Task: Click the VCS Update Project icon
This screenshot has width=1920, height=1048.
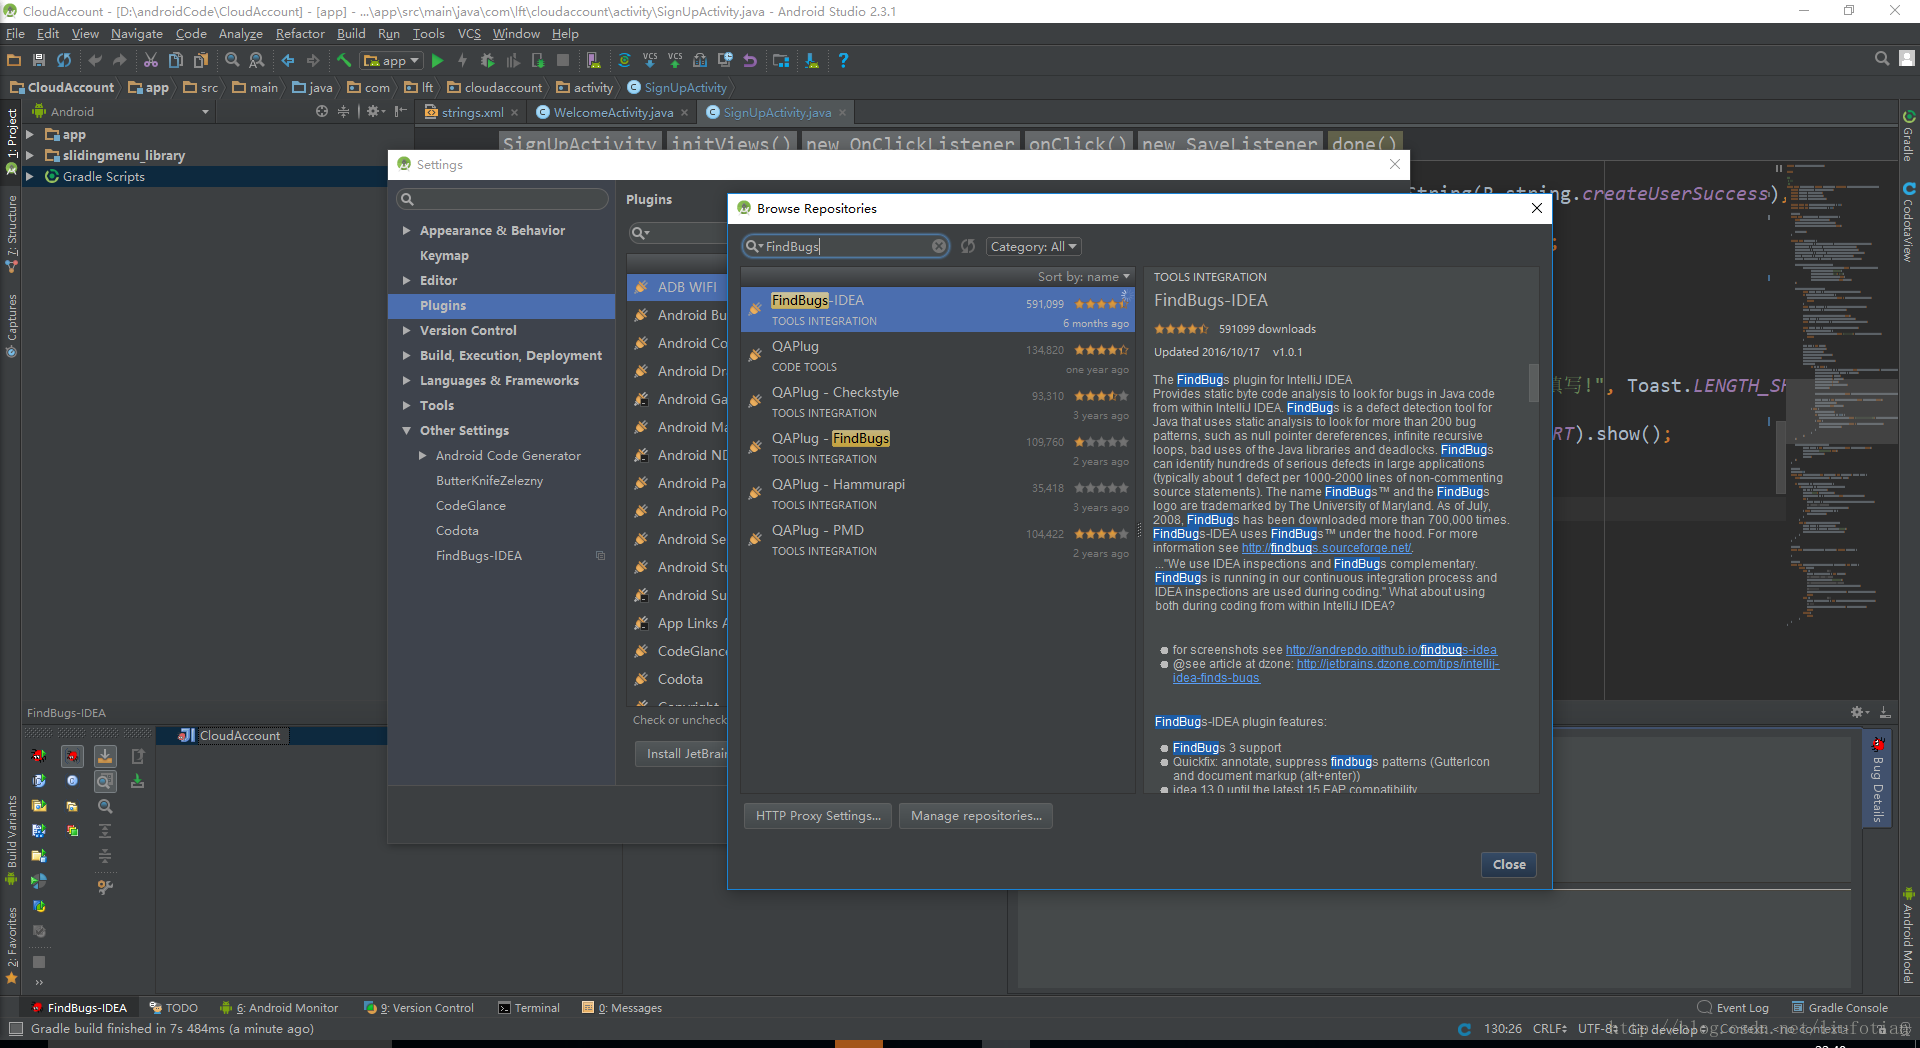Action: tap(650, 61)
